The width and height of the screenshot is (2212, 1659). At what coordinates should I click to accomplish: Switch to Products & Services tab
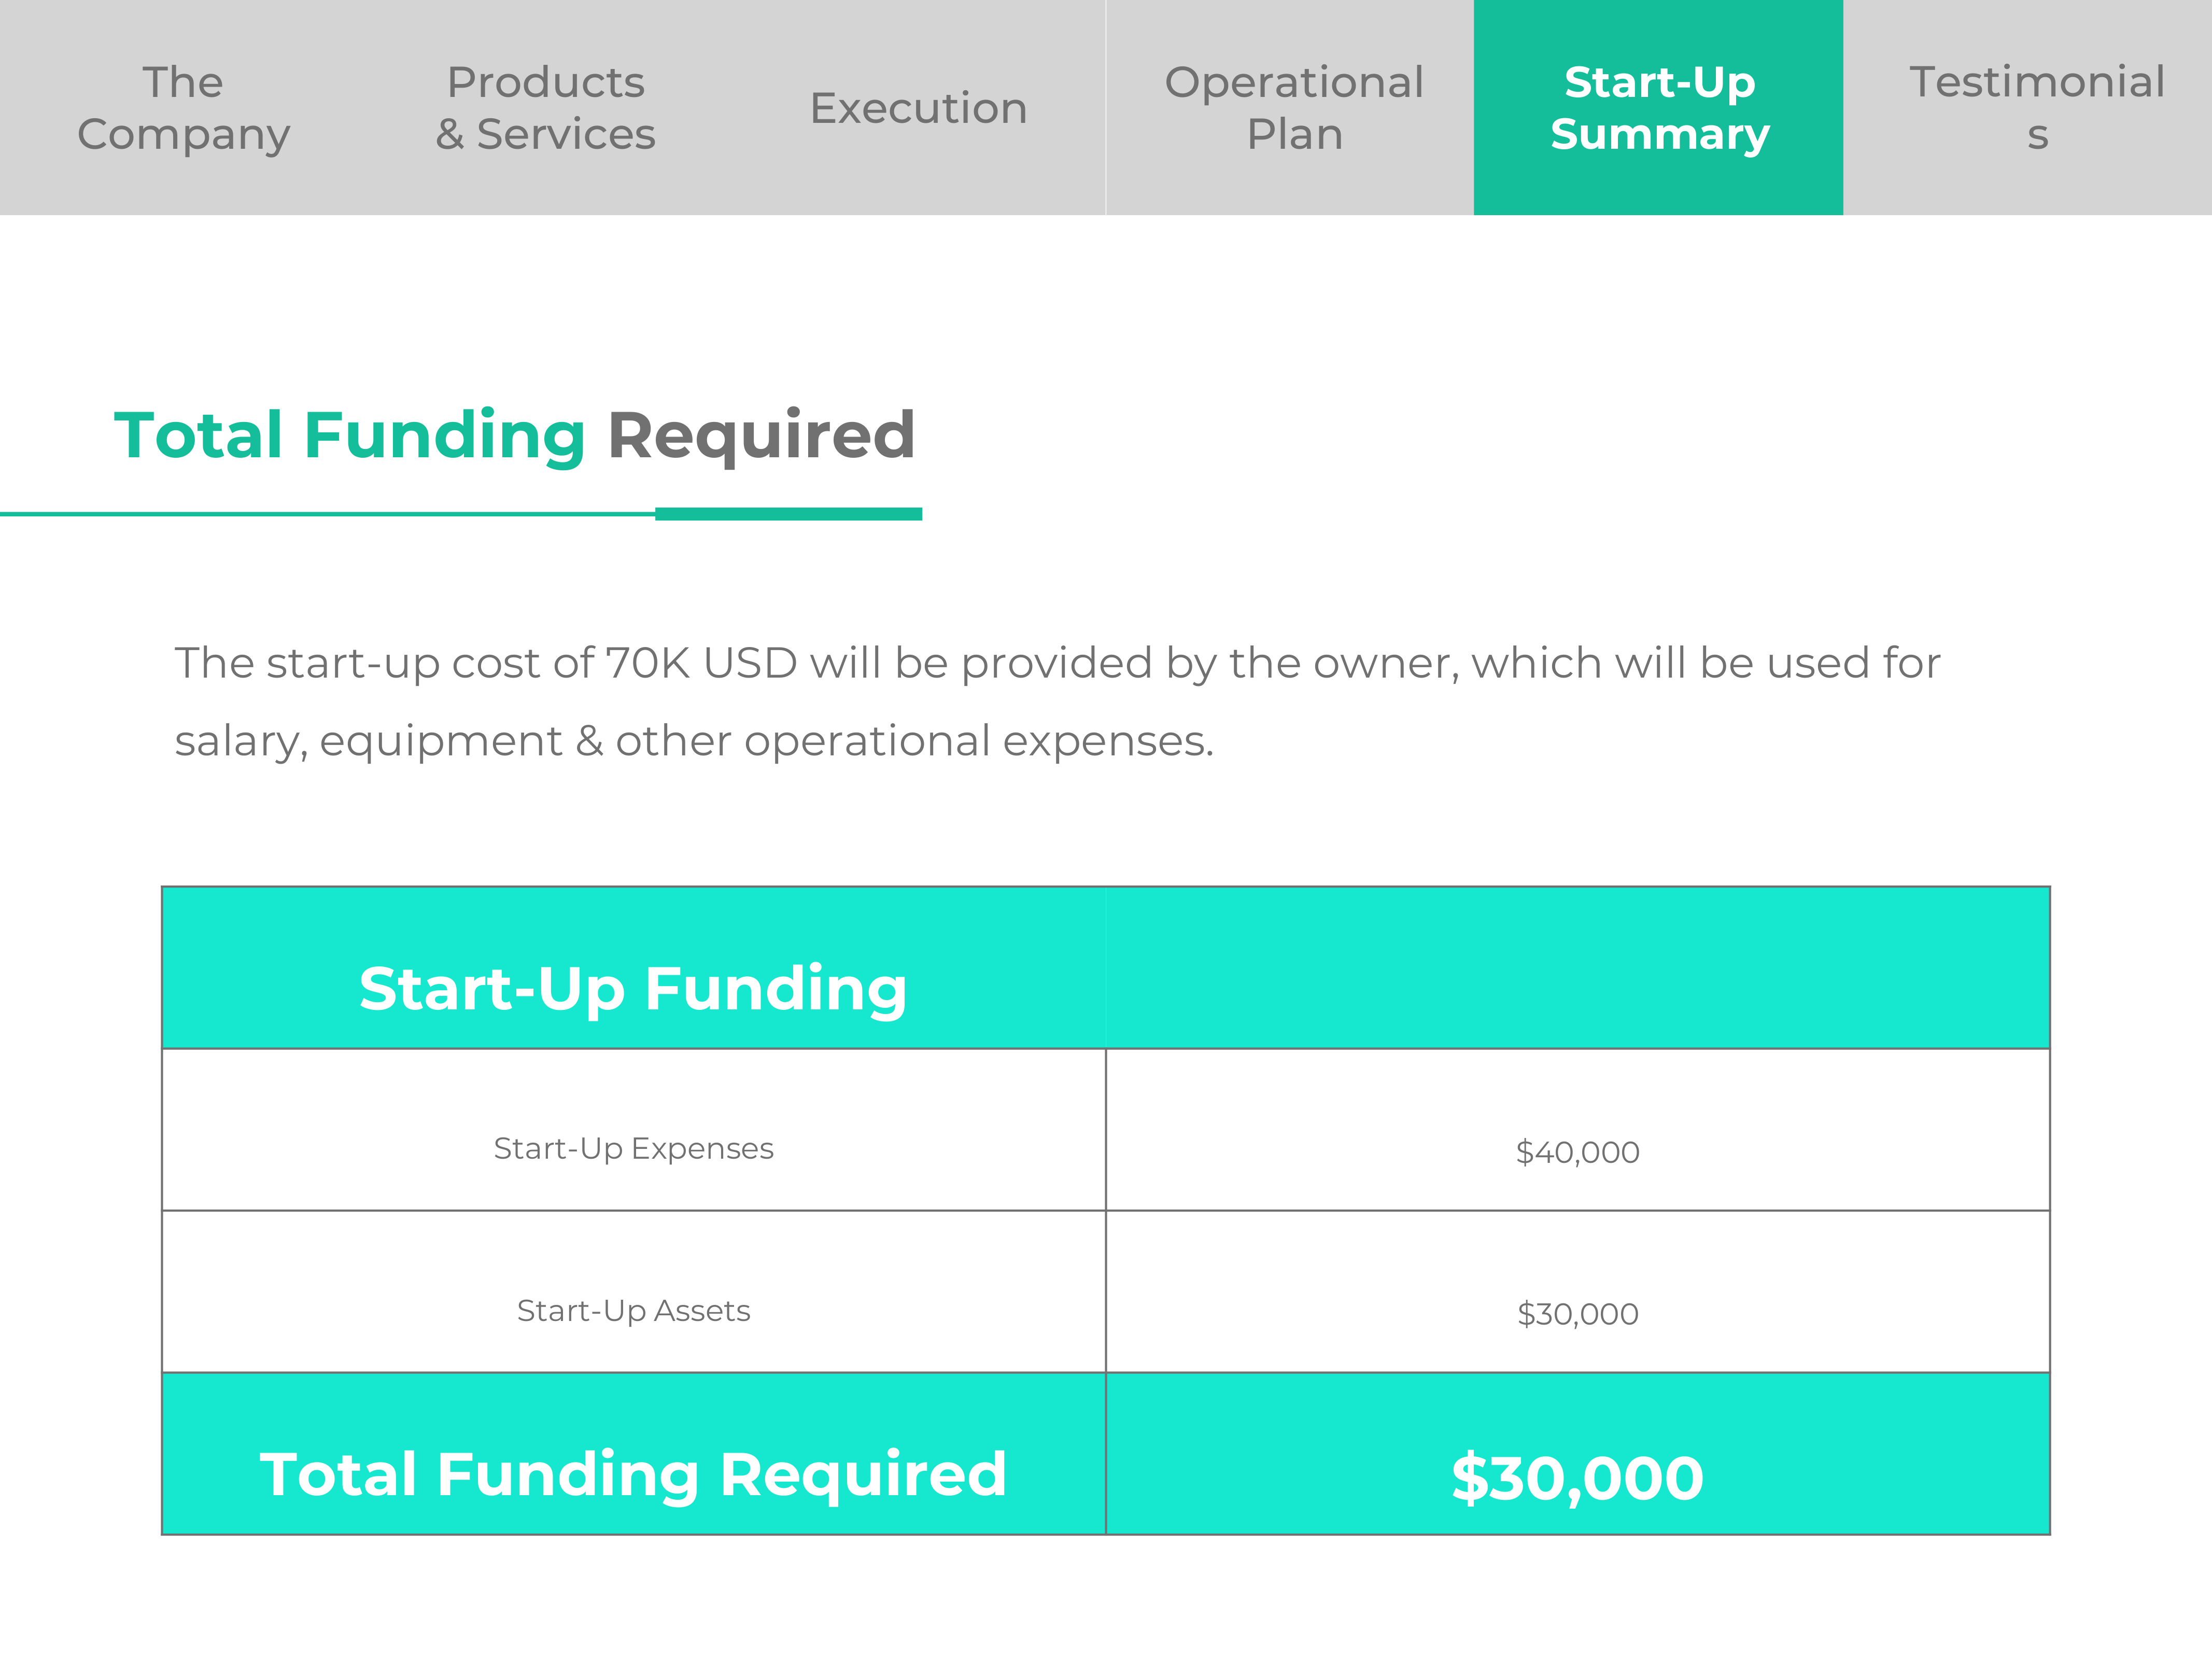pyautogui.click(x=546, y=108)
